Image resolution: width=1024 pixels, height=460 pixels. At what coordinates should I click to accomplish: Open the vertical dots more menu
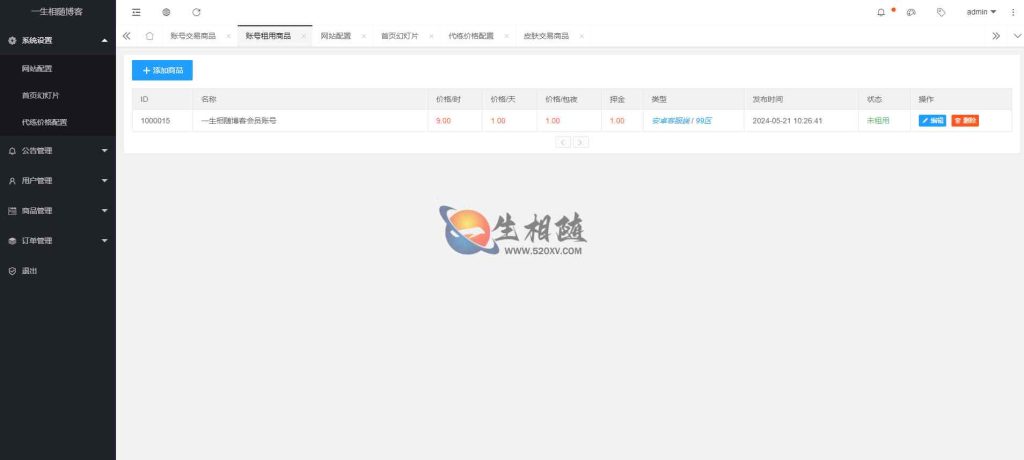pos(1013,12)
